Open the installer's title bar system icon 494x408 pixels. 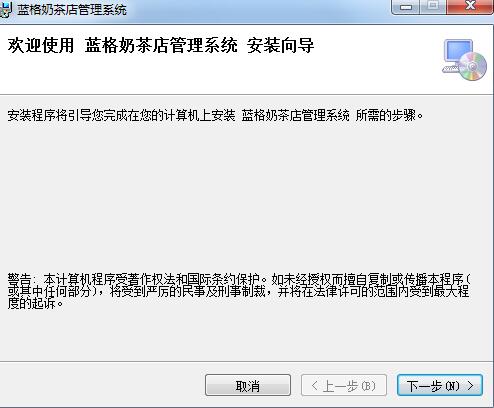[x=6, y=9]
